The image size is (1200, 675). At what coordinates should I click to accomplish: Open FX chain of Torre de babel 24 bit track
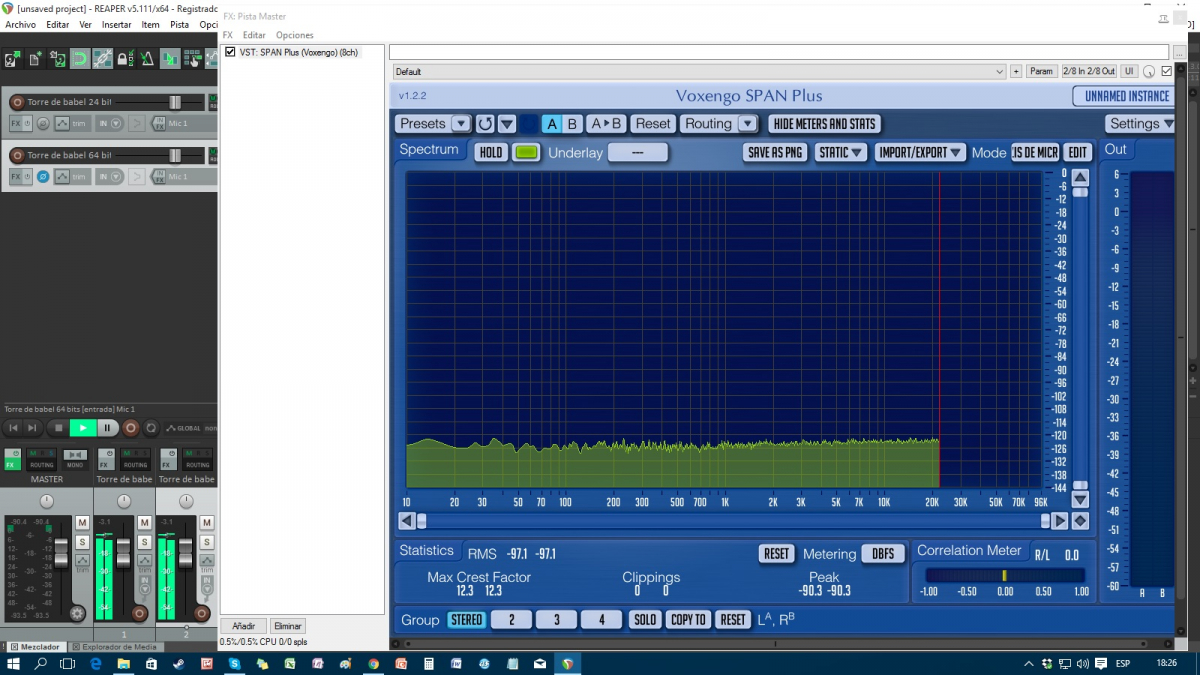[16, 123]
